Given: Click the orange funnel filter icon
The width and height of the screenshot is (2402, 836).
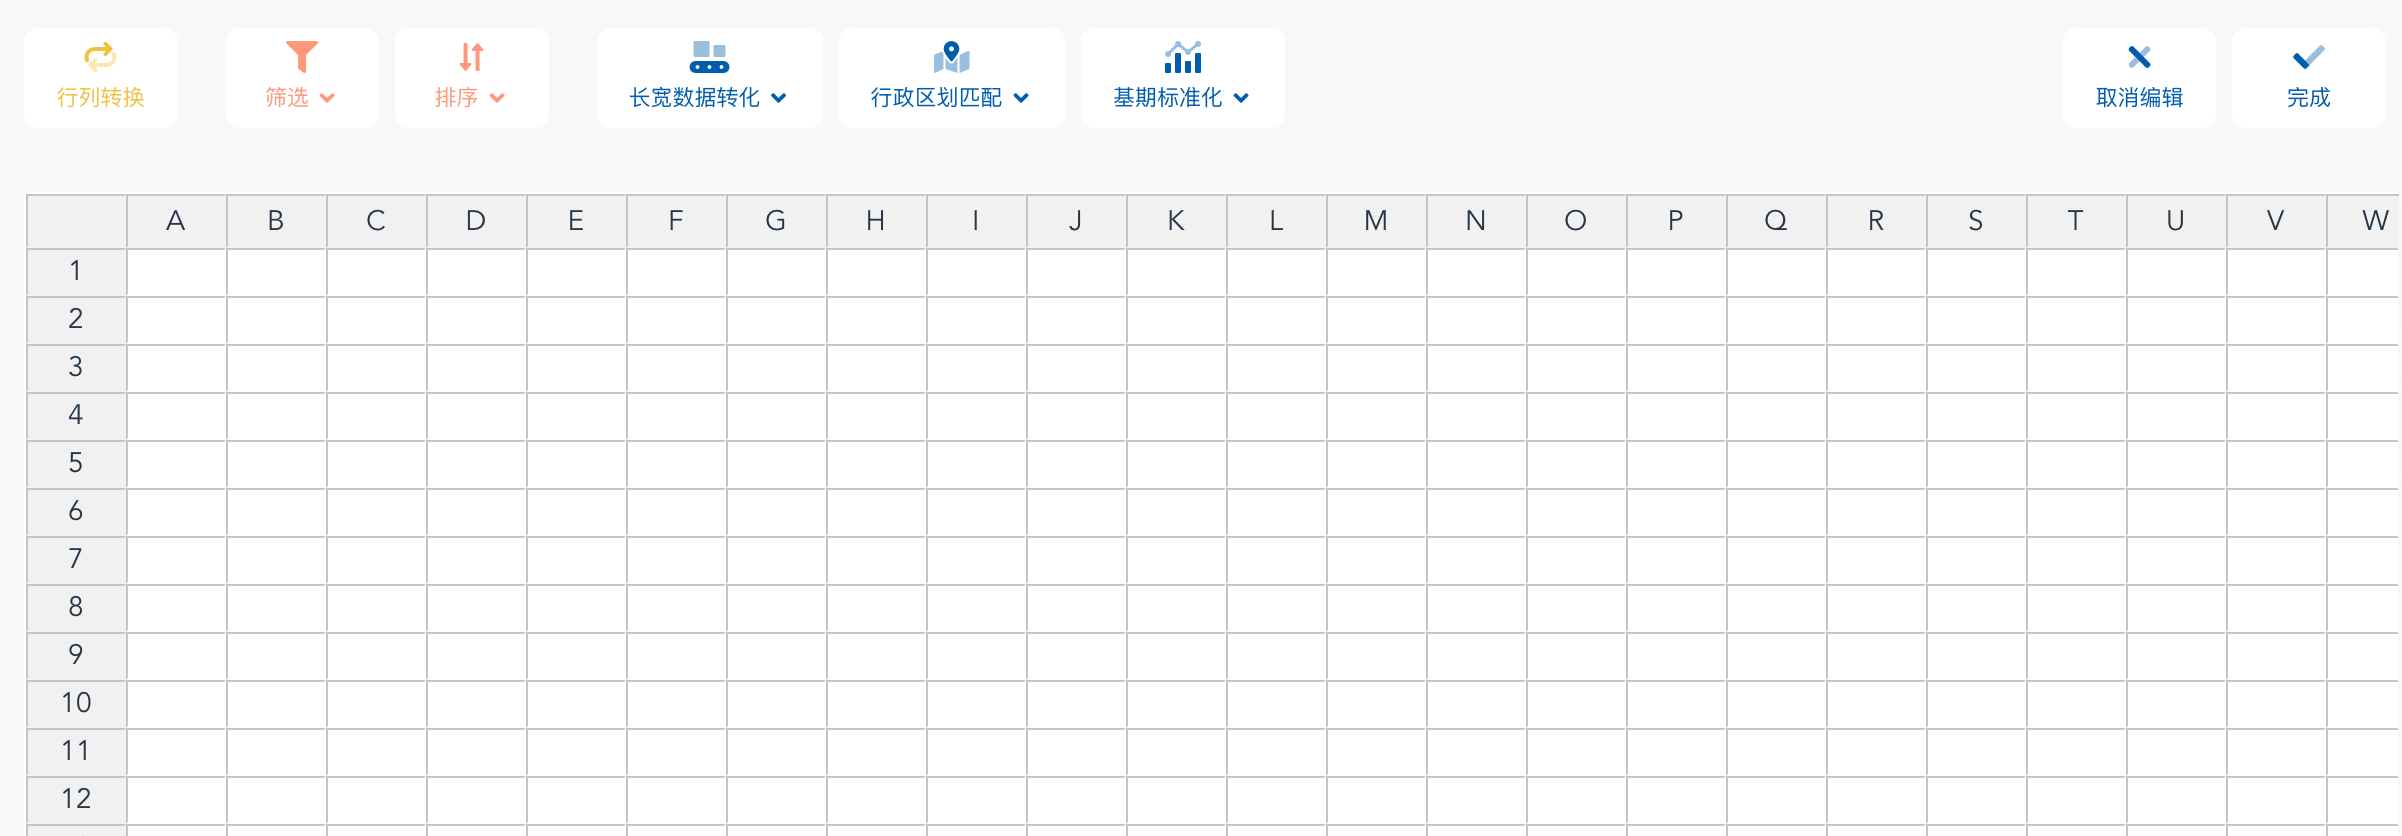Looking at the screenshot, I should (x=301, y=57).
